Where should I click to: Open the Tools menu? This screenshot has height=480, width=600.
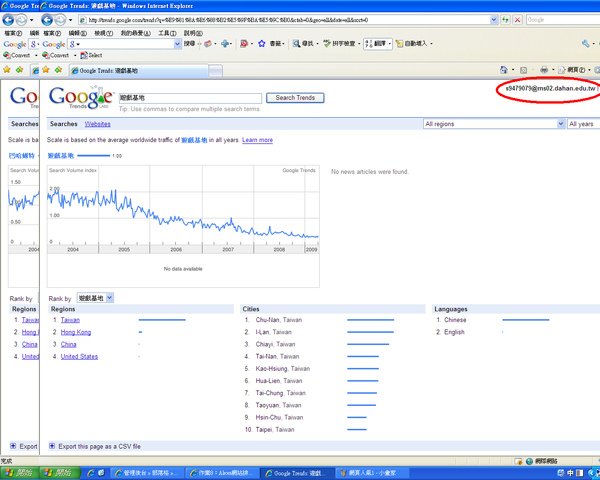tap(167, 33)
